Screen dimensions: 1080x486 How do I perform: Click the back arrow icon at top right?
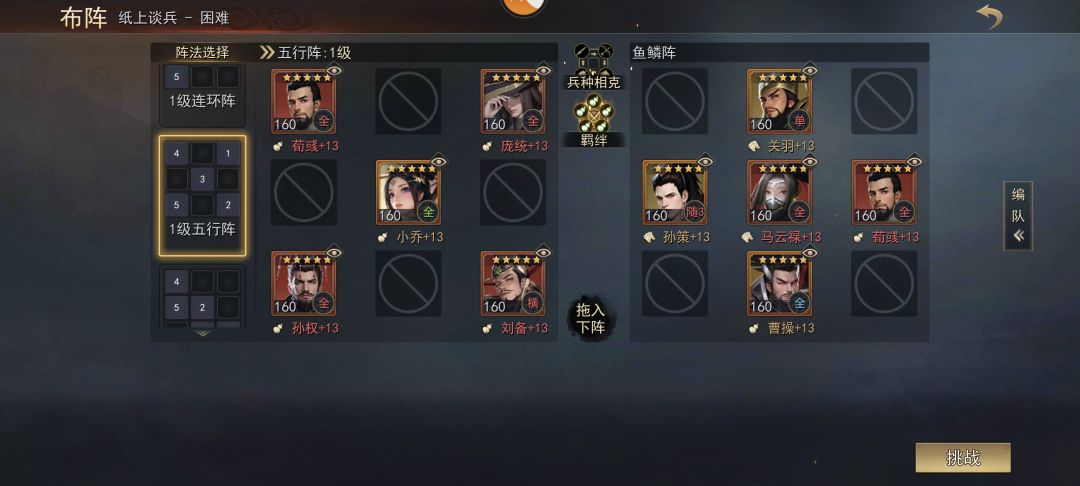[x=990, y=17]
